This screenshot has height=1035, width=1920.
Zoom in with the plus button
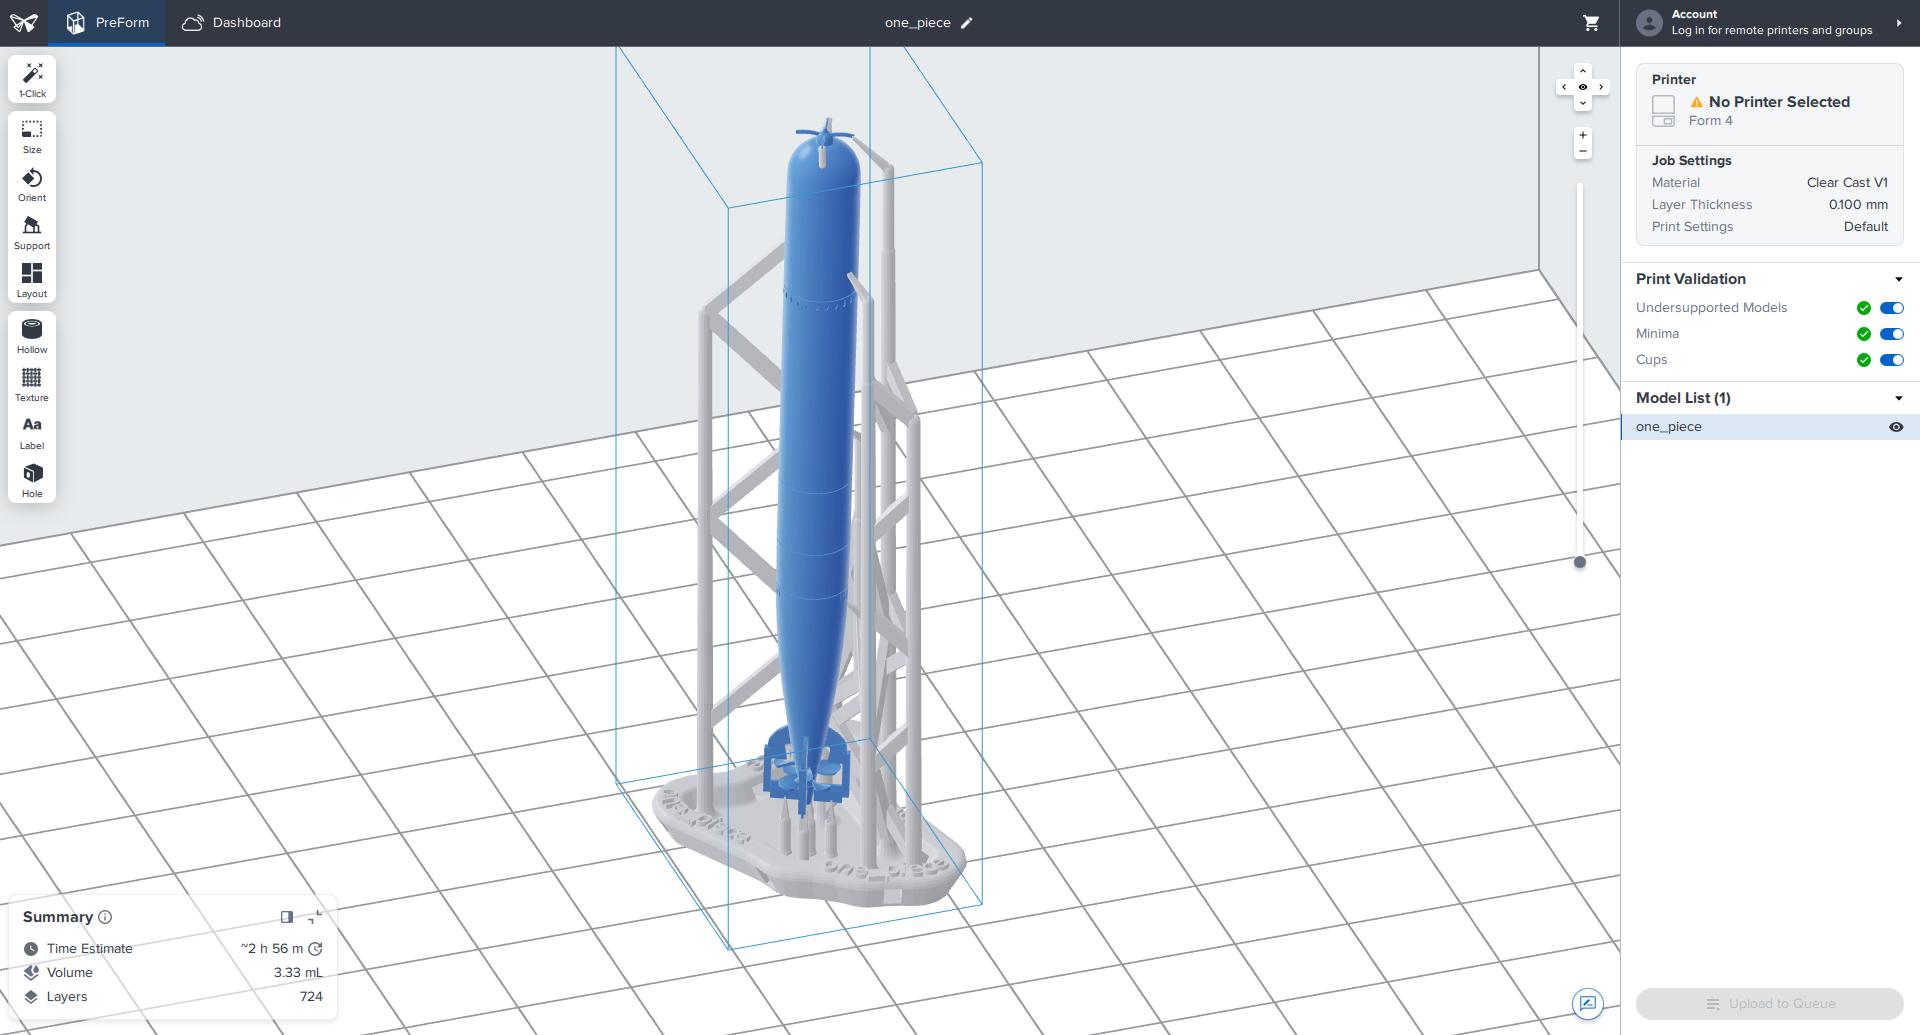coord(1582,135)
